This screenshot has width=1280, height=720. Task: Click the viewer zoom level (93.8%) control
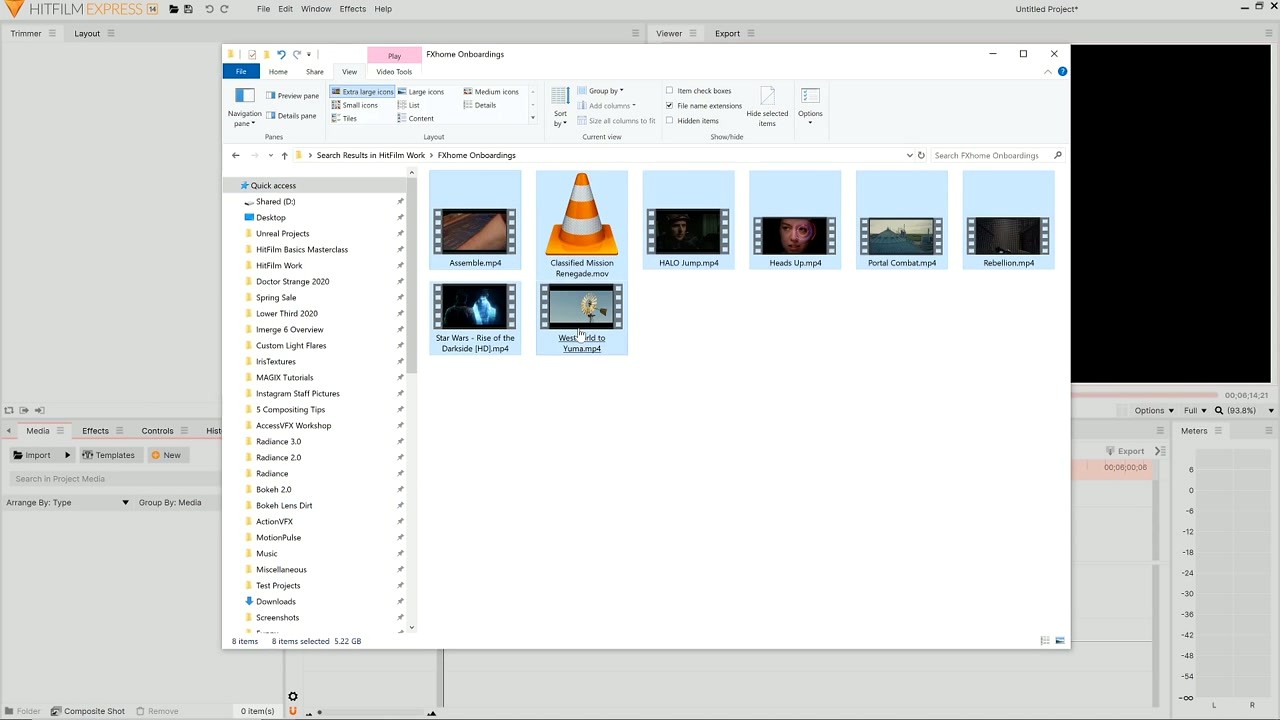1243,410
